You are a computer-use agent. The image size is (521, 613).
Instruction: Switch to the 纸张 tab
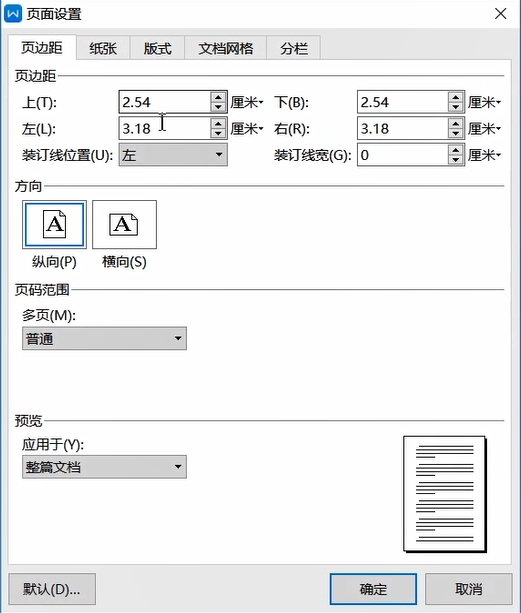[103, 48]
